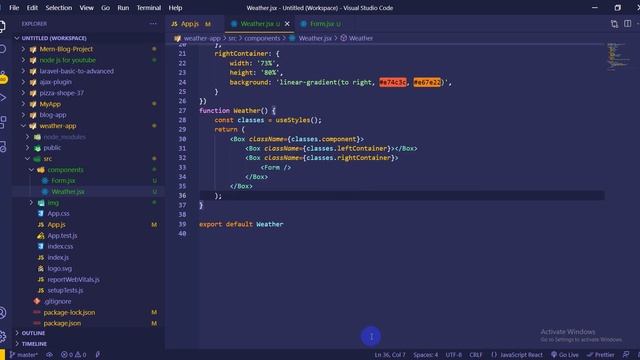Screen dimensions: 640x360
Task: Click Ln 36, Col 7 position indicator
Action: [x=390, y=355]
